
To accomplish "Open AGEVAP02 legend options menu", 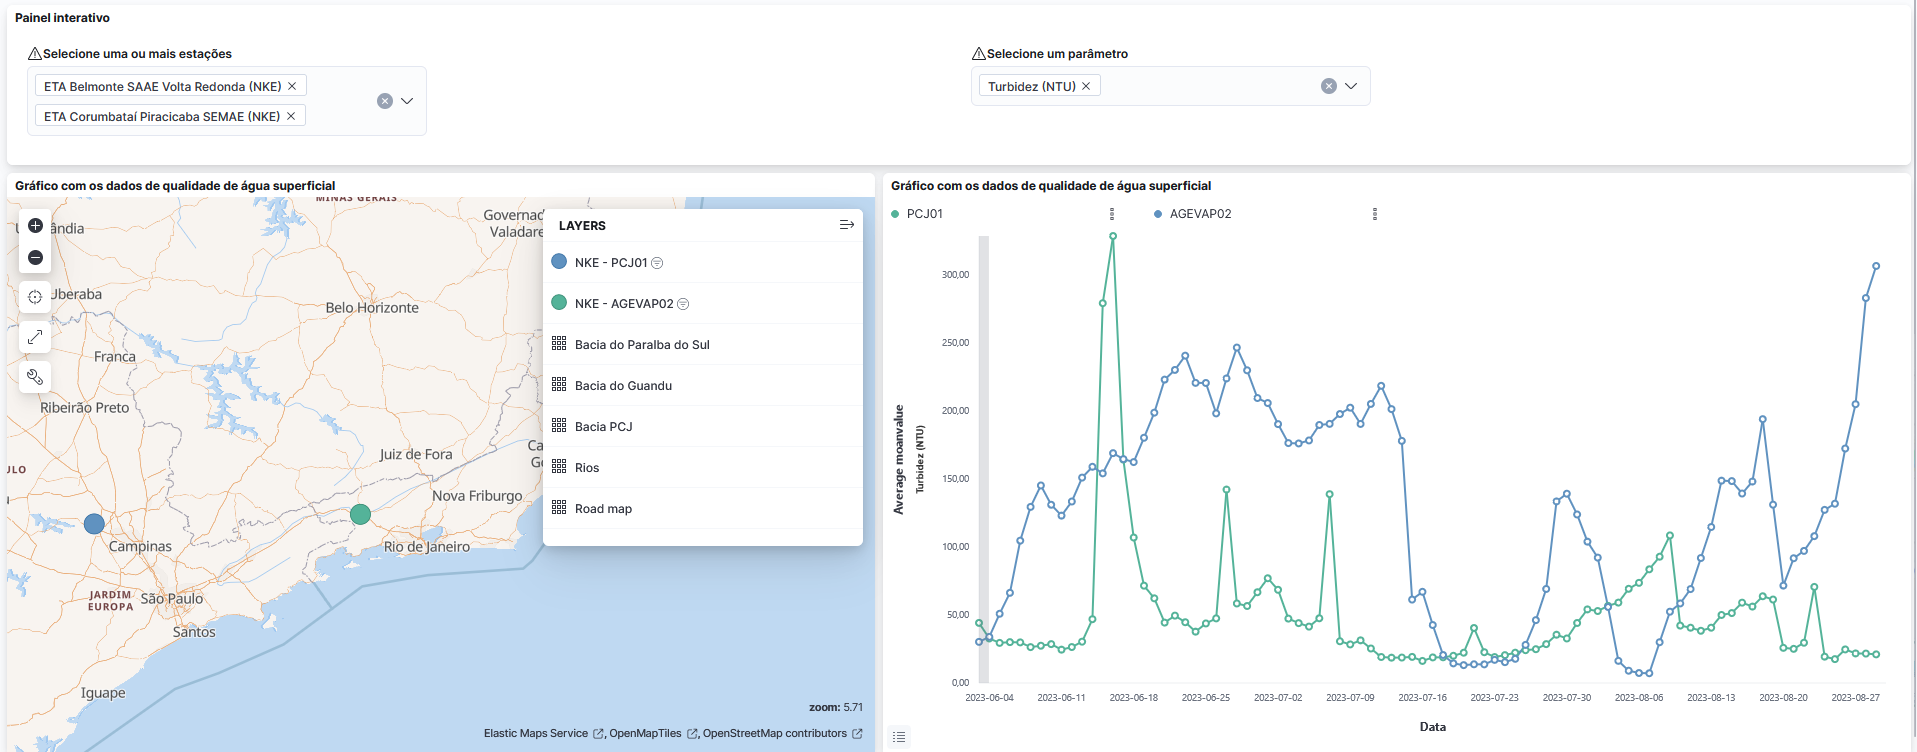I will 1374,214.
